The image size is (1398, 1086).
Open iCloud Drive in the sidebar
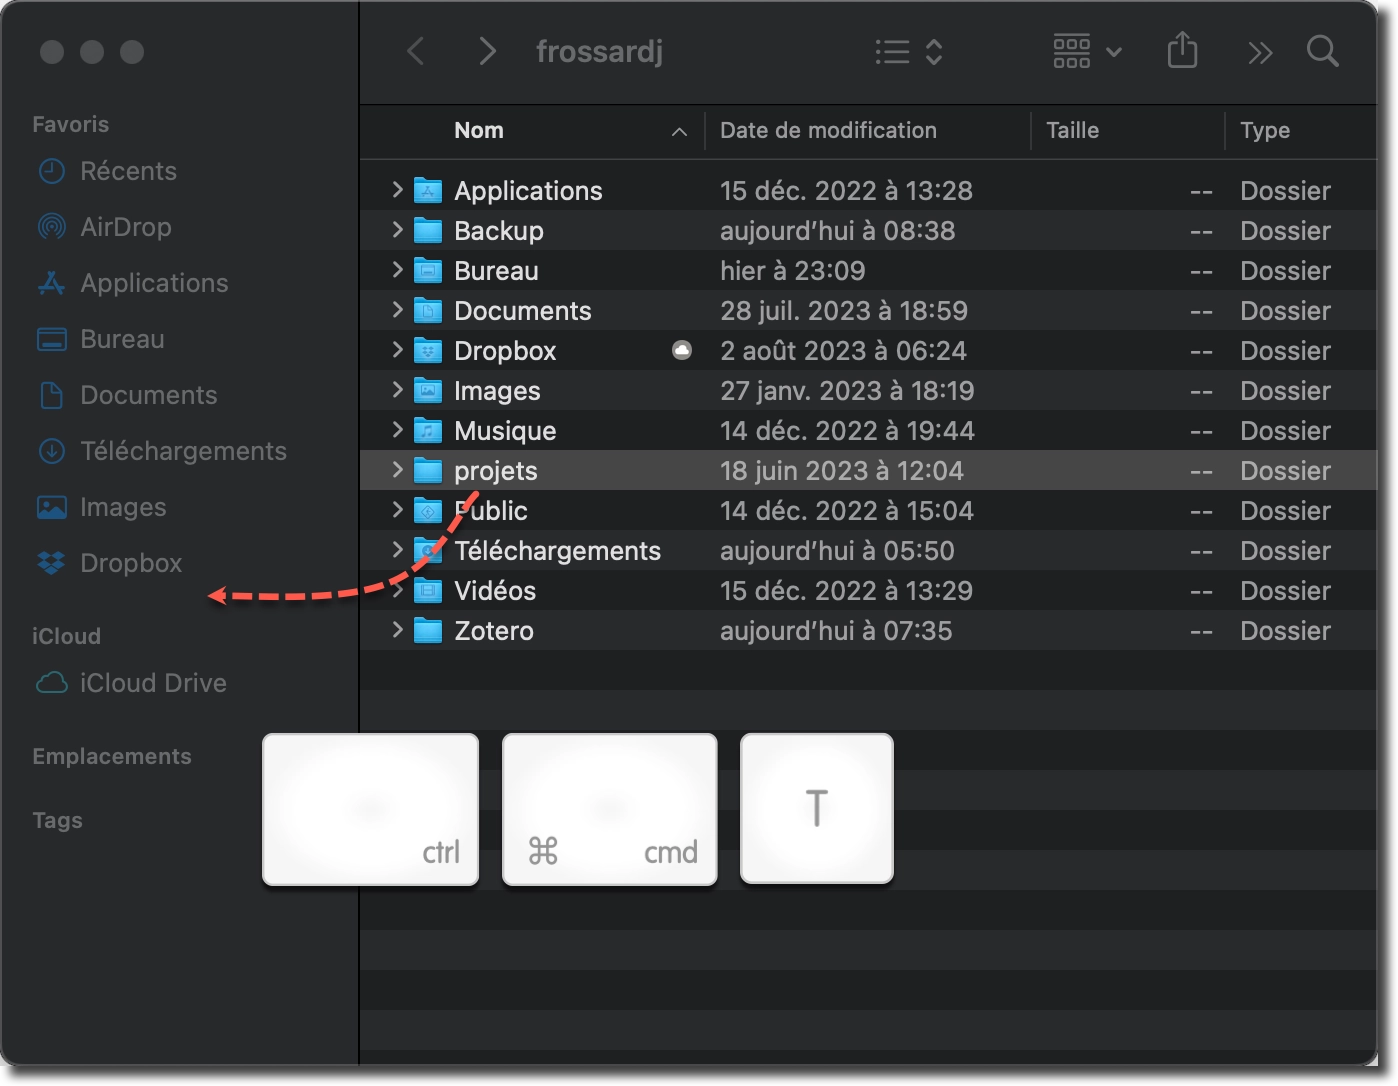[x=131, y=683]
